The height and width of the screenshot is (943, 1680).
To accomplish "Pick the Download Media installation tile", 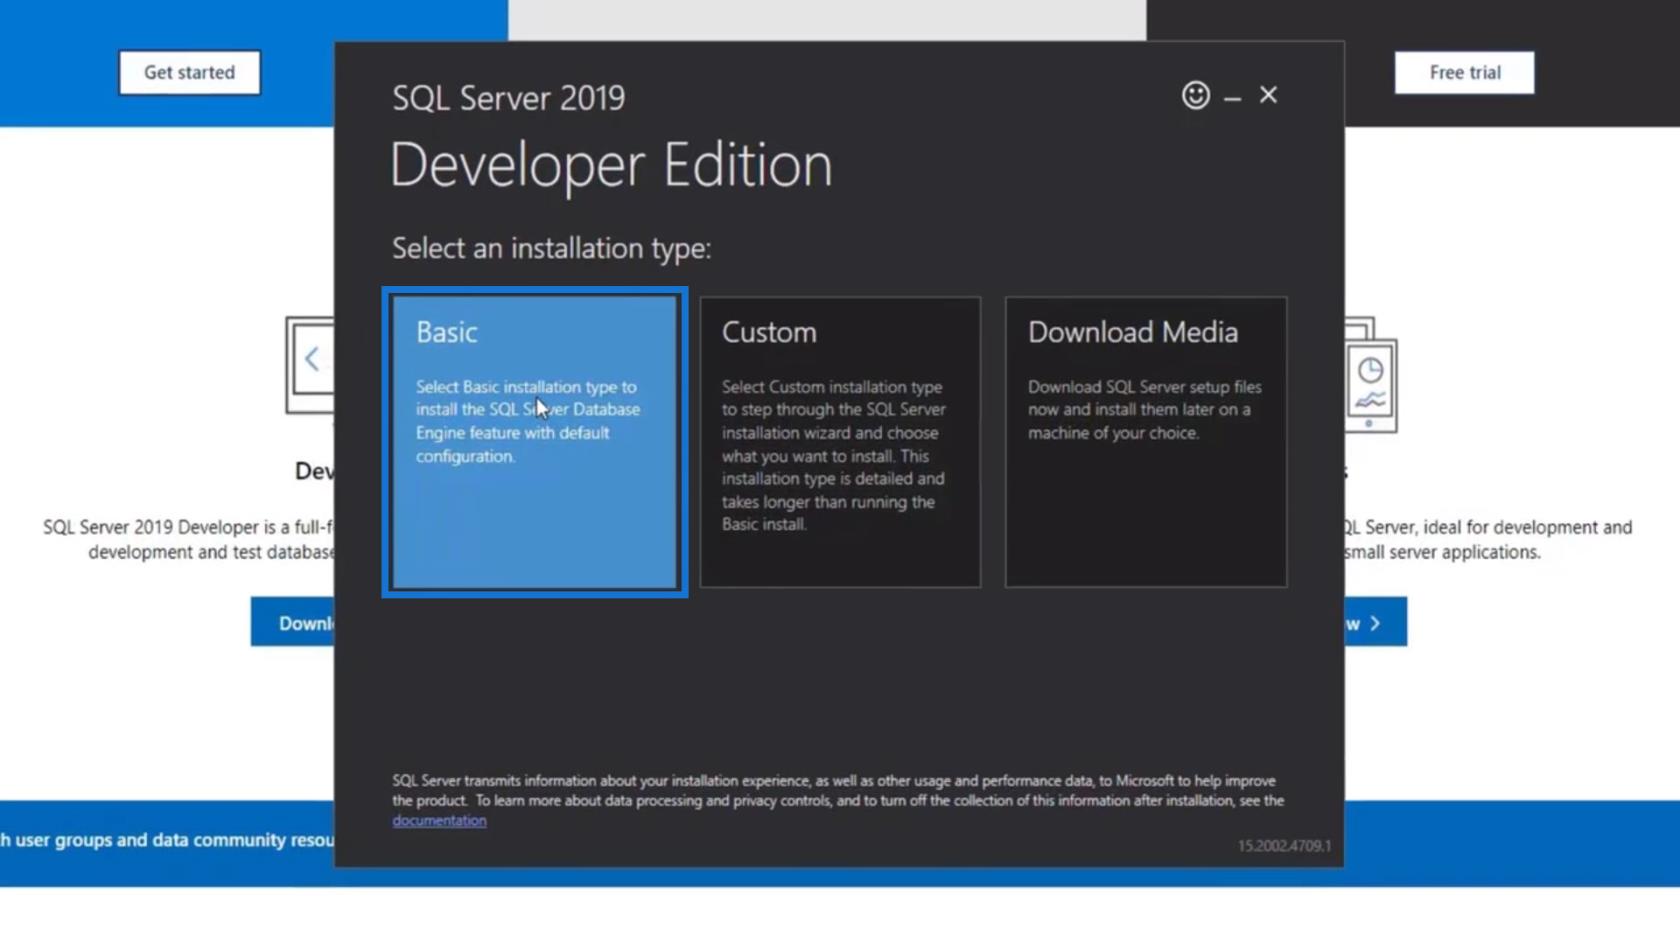I will click(1146, 442).
